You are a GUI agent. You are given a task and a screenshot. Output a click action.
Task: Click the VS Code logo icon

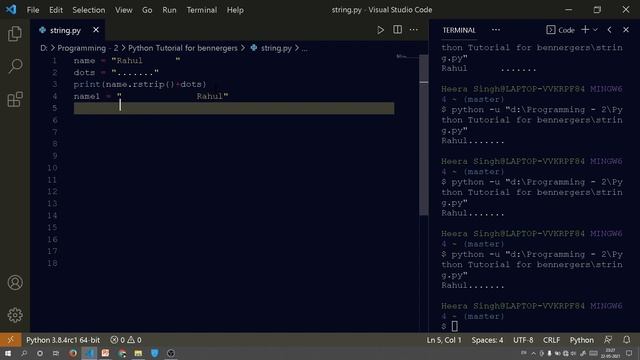pyautogui.click(x=11, y=9)
